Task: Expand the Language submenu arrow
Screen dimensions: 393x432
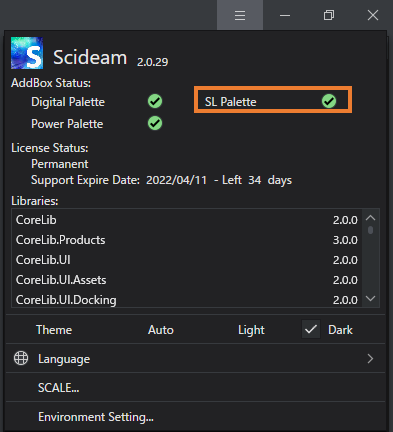Action: coord(370,359)
